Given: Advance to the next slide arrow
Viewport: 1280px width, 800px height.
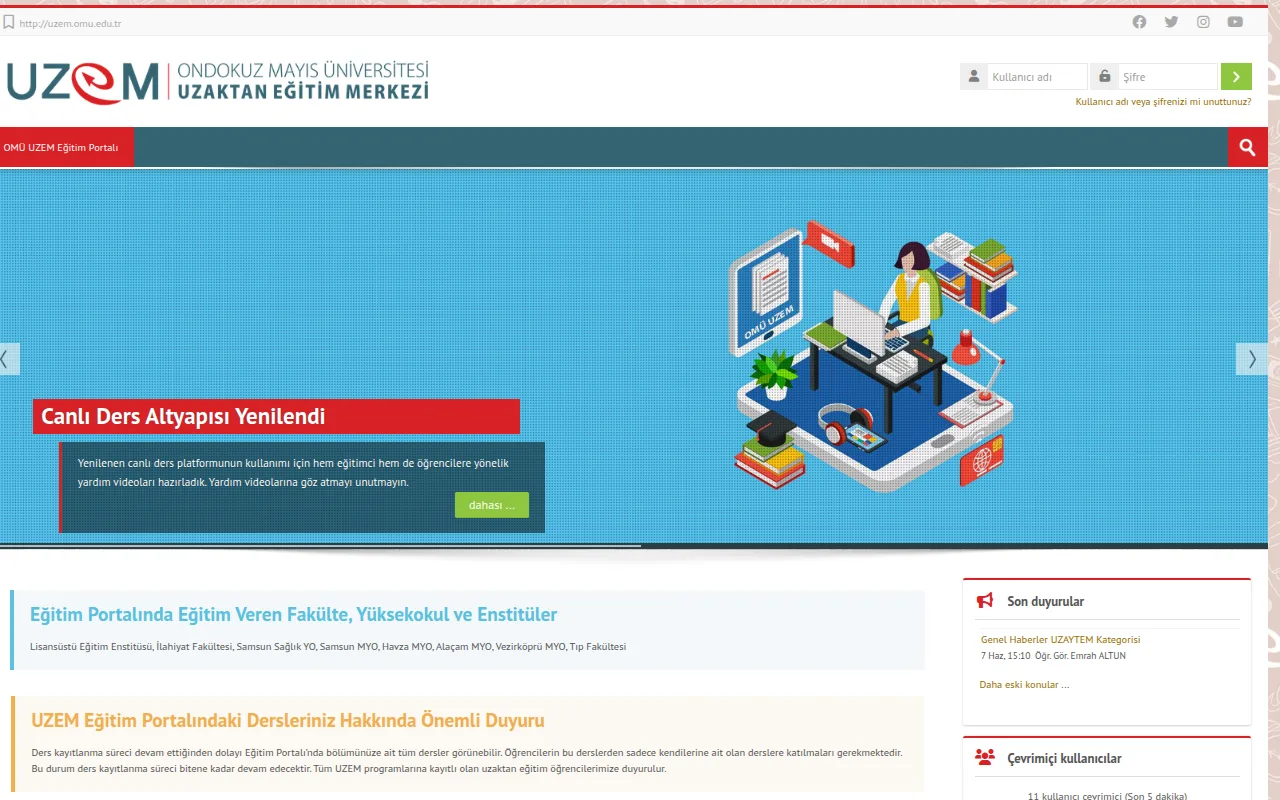Looking at the screenshot, I should point(1252,359).
